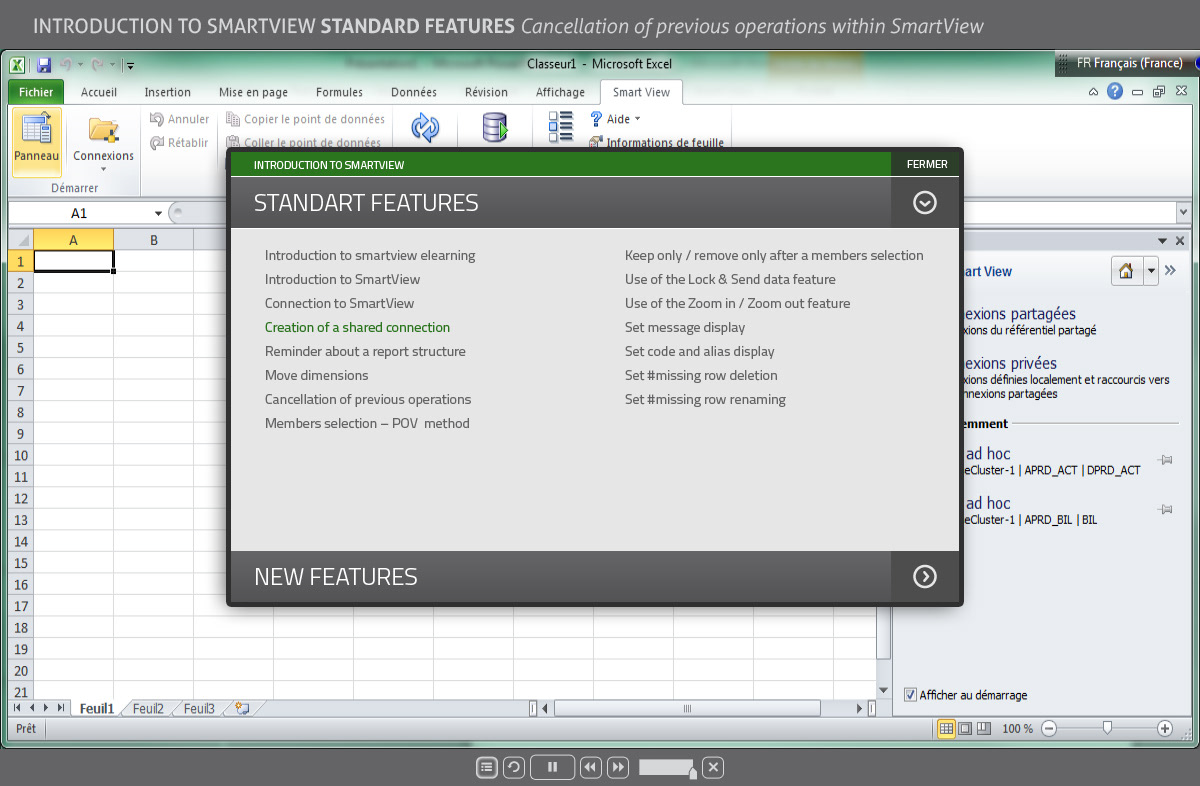Click the player rewind button
Image resolution: width=1200 pixels, height=786 pixels.
(x=591, y=767)
